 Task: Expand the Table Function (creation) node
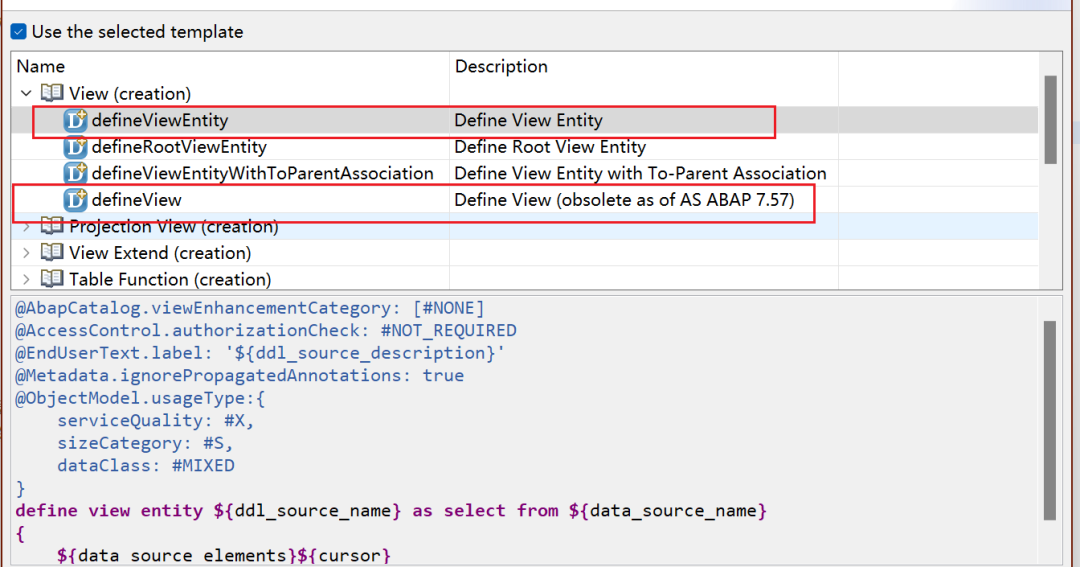click(x=26, y=280)
